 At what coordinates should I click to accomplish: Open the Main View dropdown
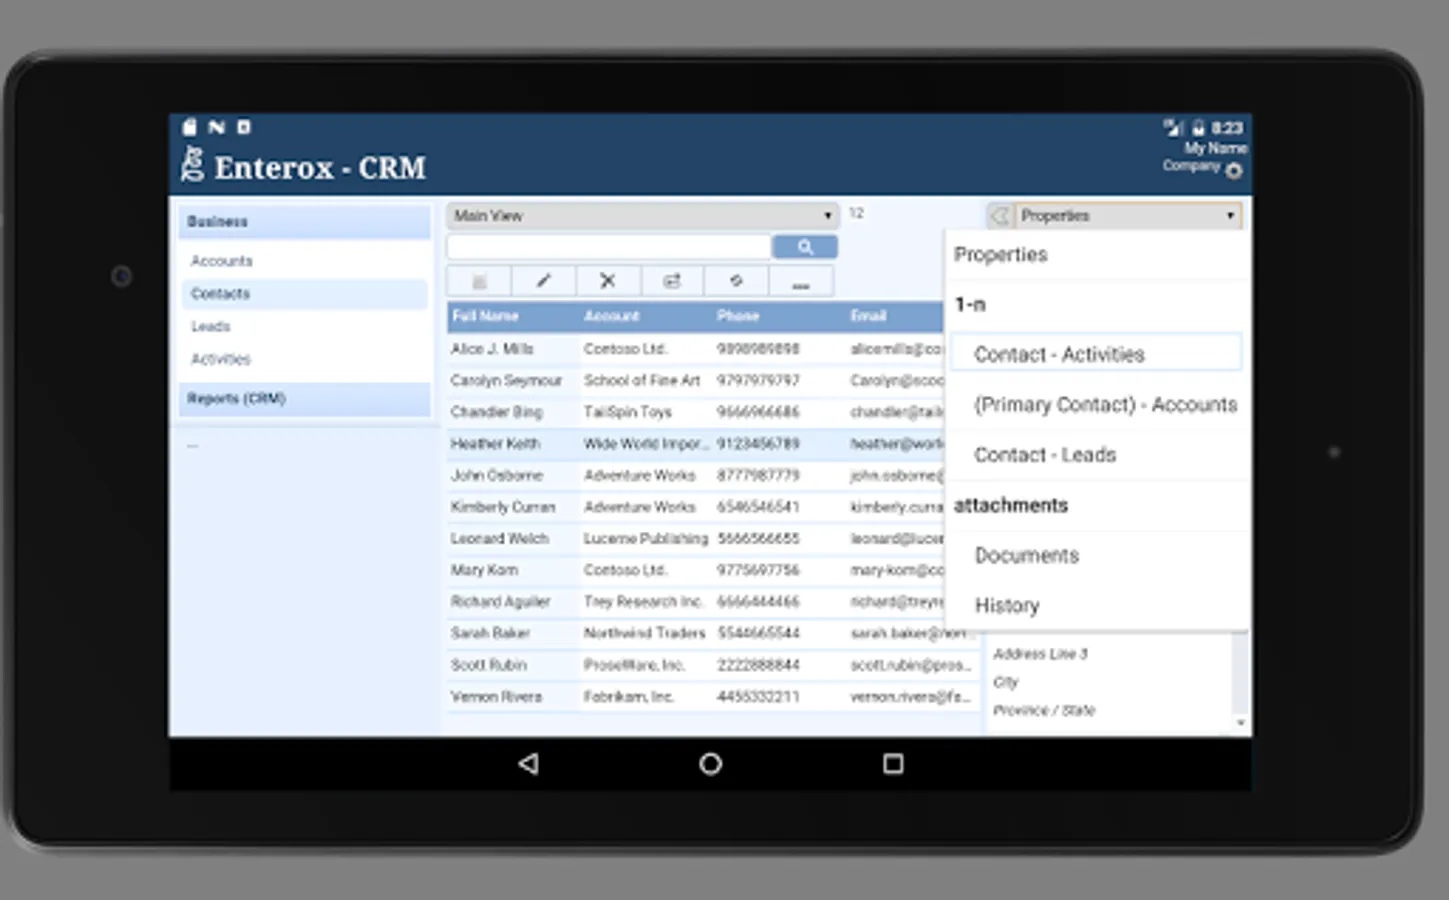642,216
